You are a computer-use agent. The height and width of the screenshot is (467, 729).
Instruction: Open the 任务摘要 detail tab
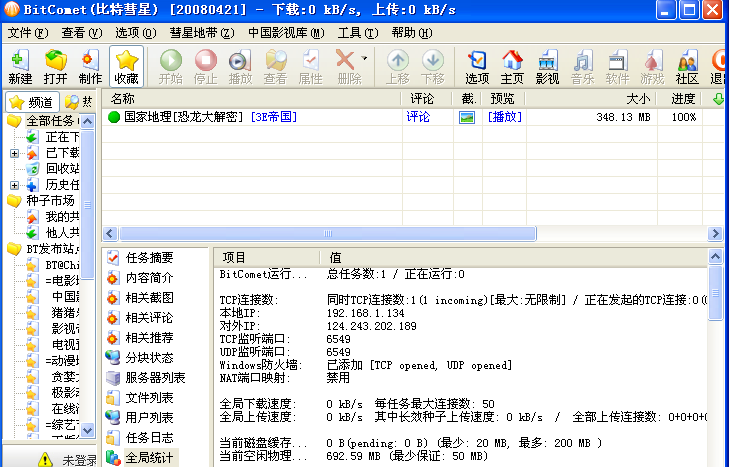[142, 258]
